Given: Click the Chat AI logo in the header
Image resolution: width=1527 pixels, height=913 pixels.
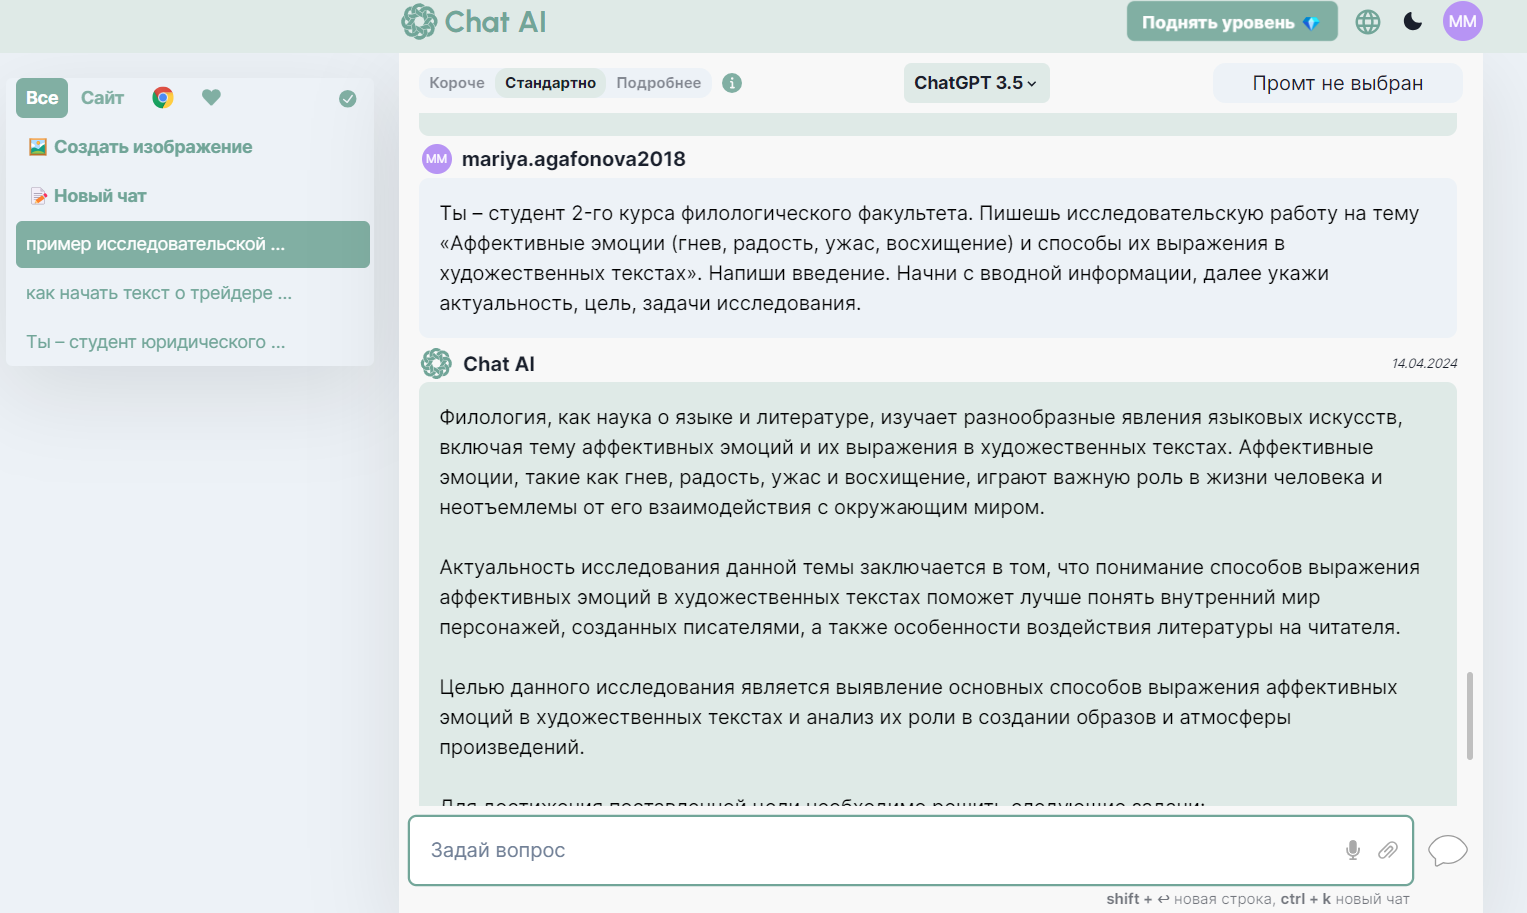Looking at the screenshot, I should tap(474, 22).
